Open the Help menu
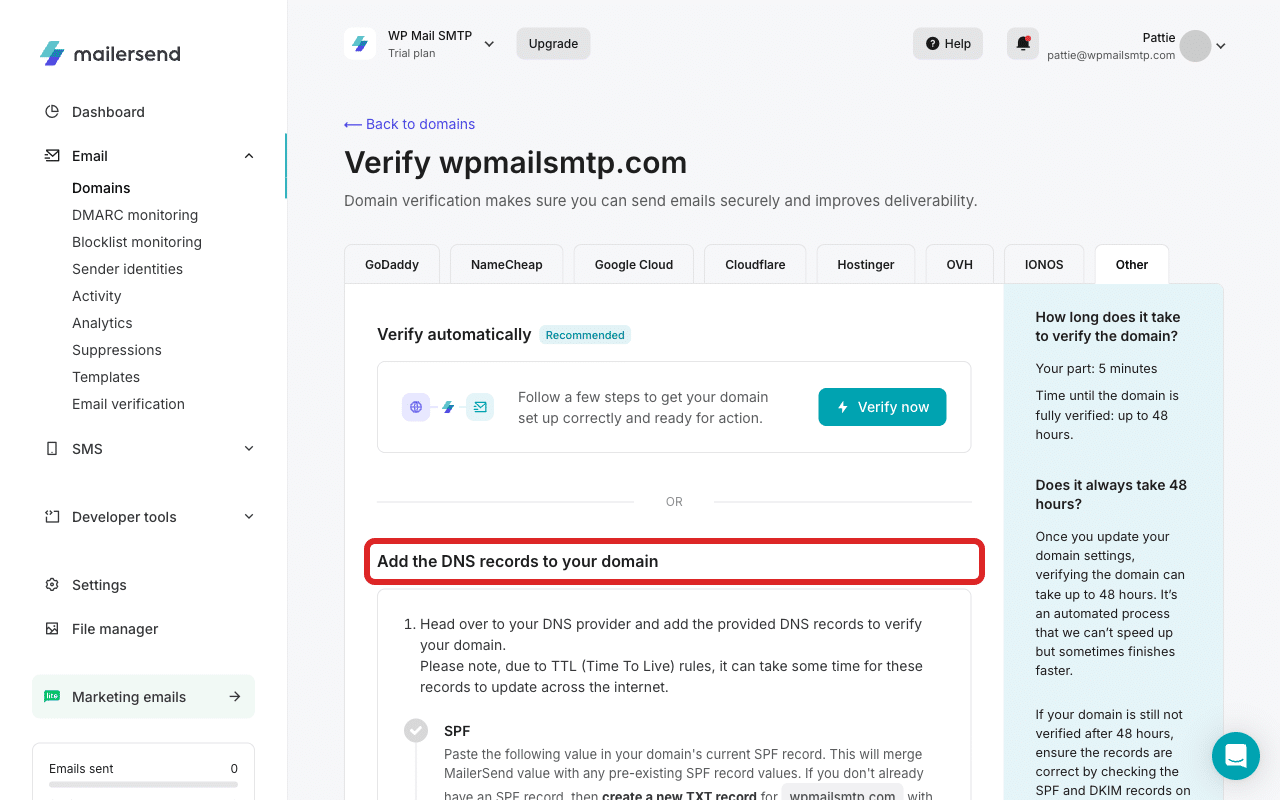Viewport: 1280px width, 800px height. click(x=947, y=43)
